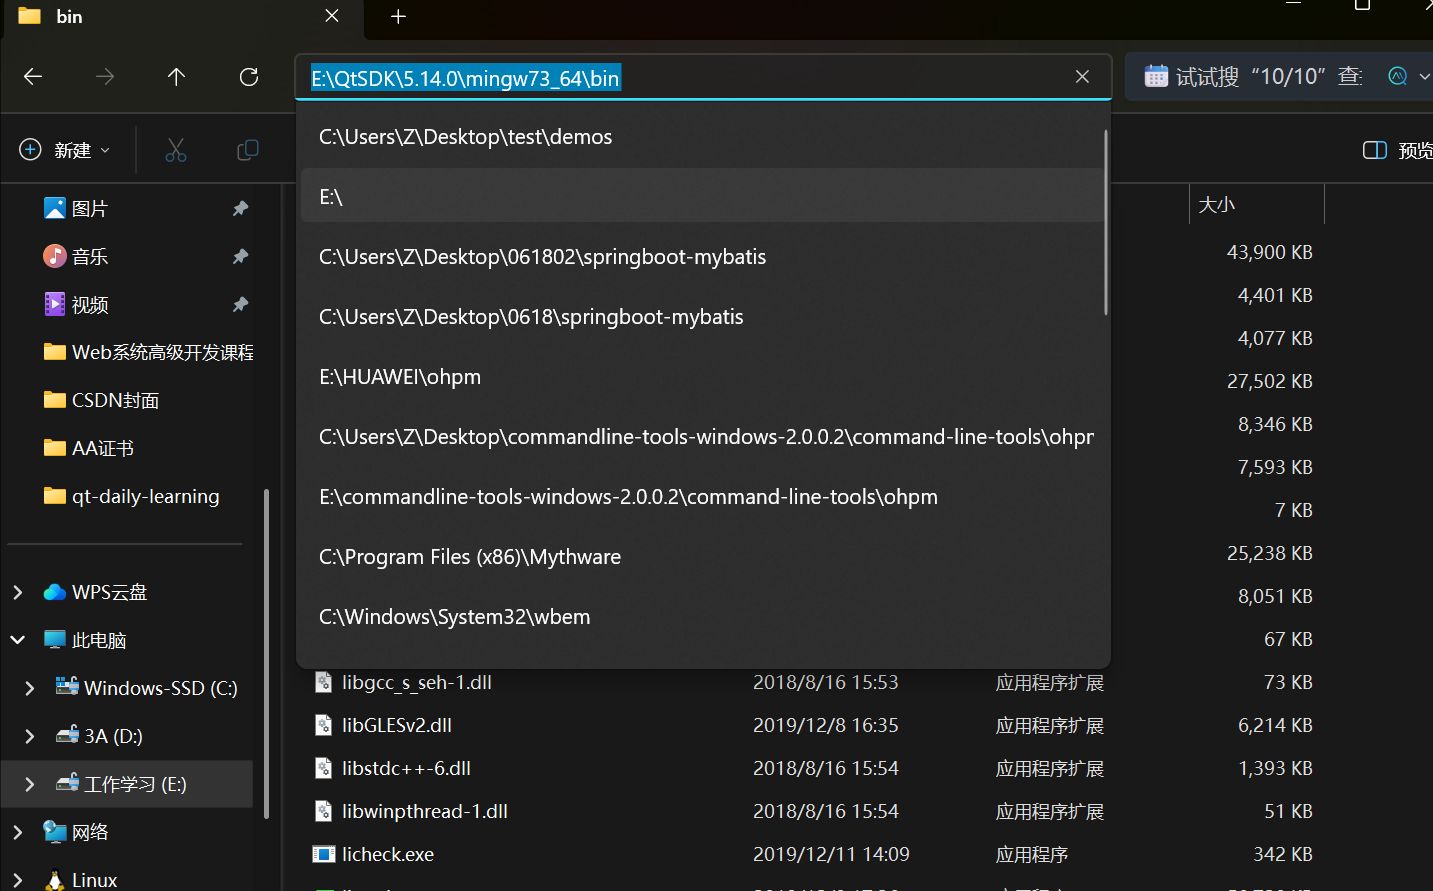Expand the 工作学习 (E:) drive

(x=29, y=784)
